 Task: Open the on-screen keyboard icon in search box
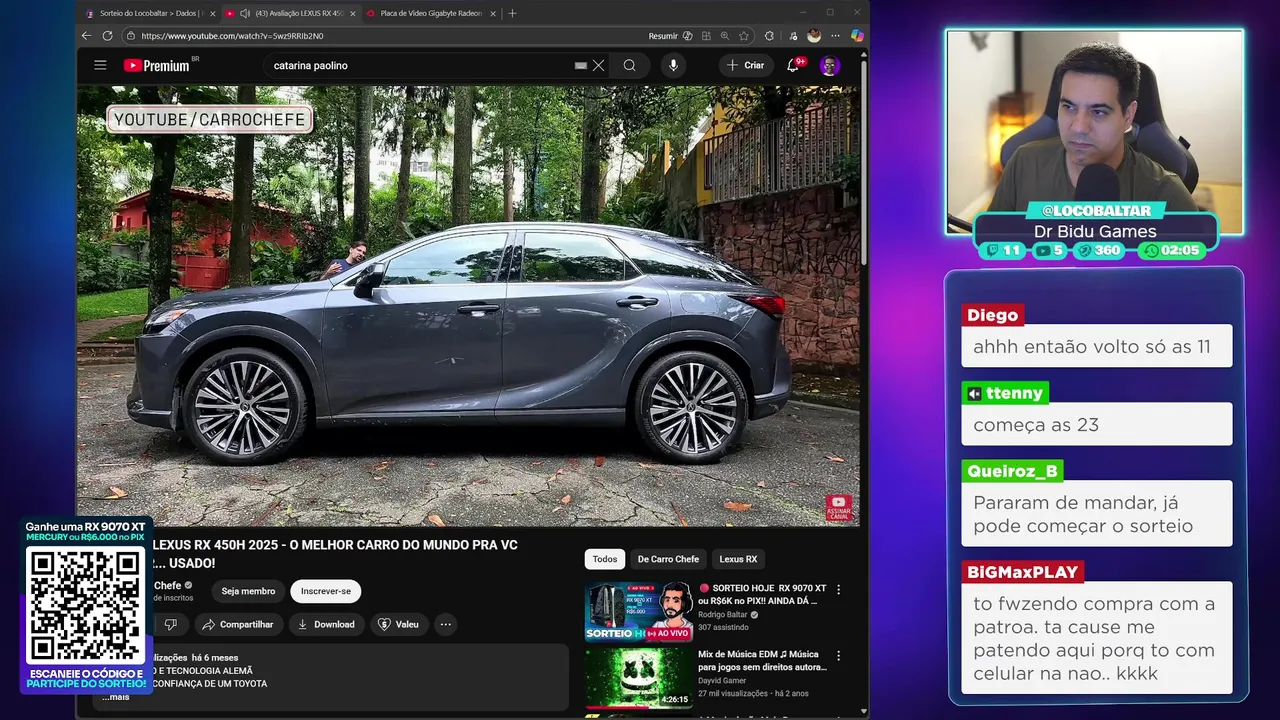point(581,65)
